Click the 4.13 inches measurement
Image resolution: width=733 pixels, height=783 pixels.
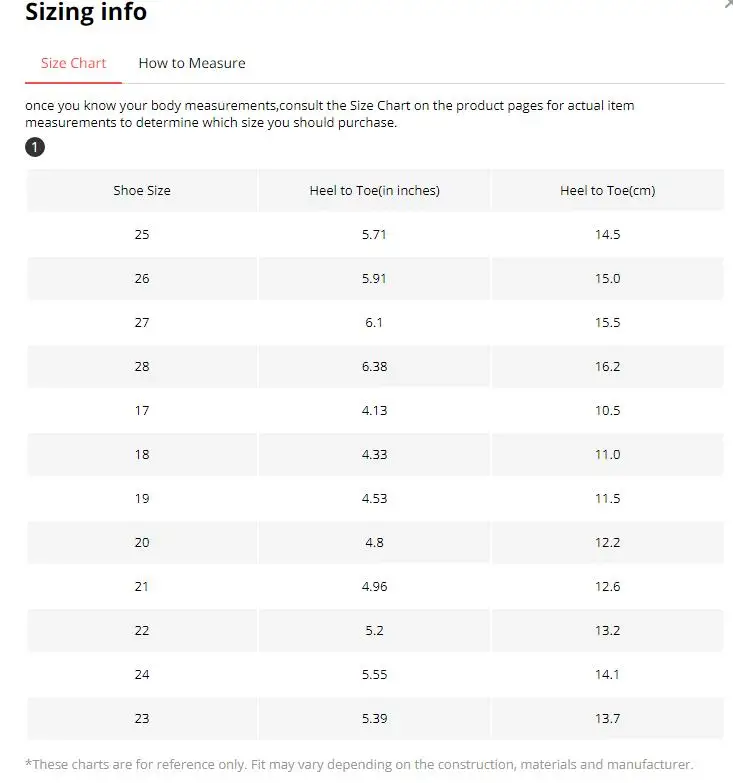tap(374, 410)
